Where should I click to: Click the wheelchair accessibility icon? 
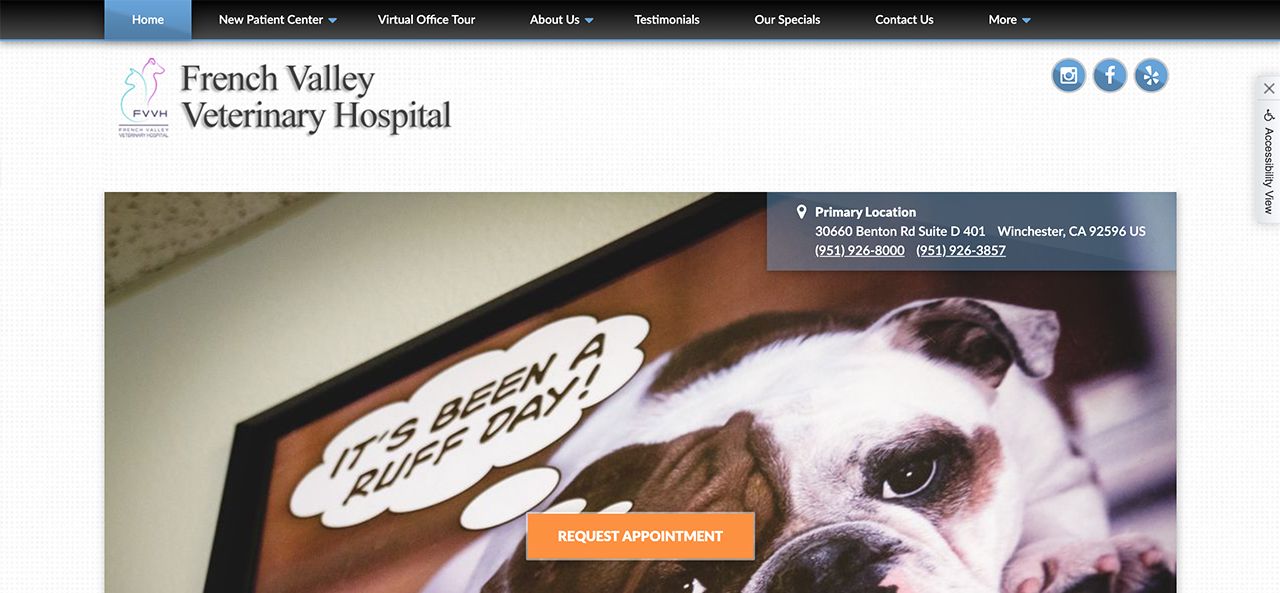coord(1269,116)
